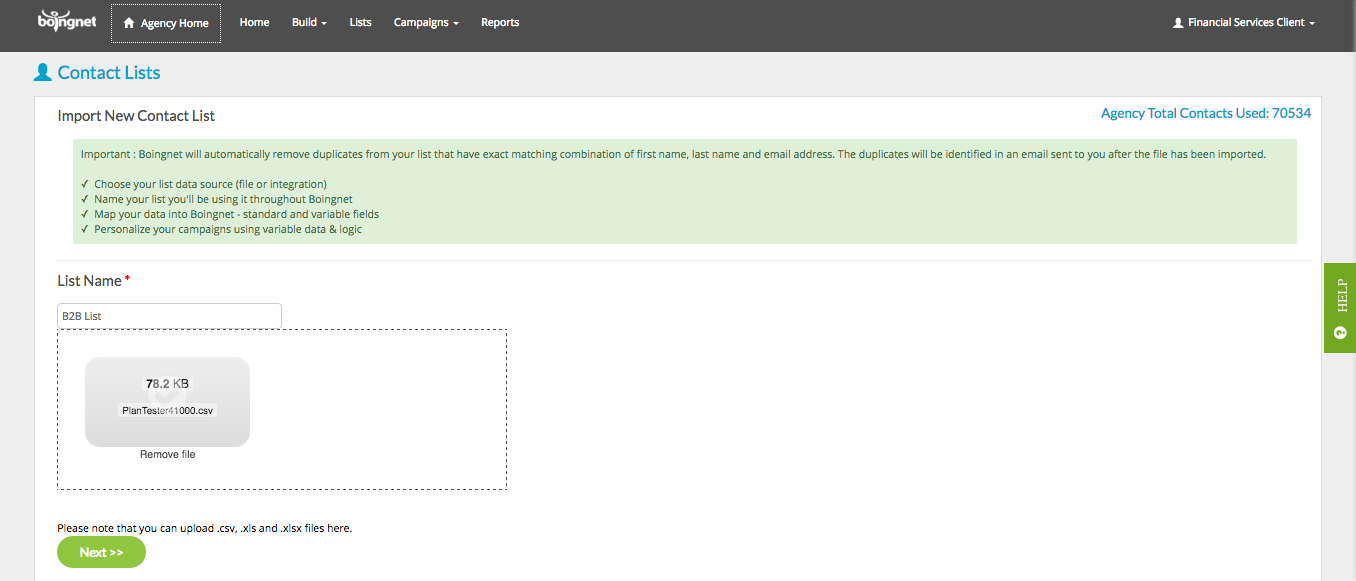Click the Contact Lists title
Screen dimensions: 1356x581
109,72
